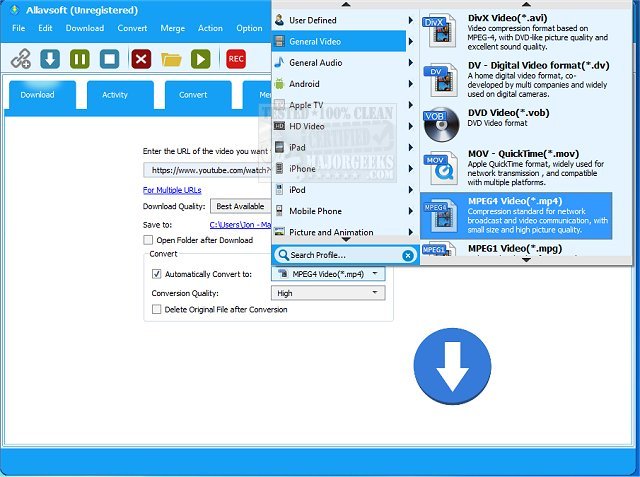Expand the Android submenu arrow
640x477 pixels.
pos(411,84)
